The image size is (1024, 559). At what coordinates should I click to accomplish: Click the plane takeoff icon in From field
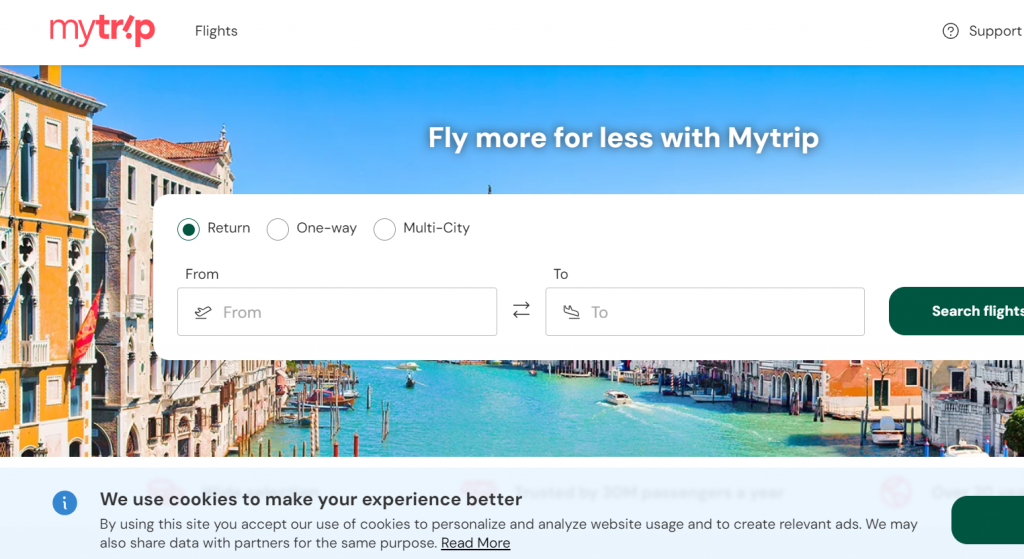tap(203, 312)
